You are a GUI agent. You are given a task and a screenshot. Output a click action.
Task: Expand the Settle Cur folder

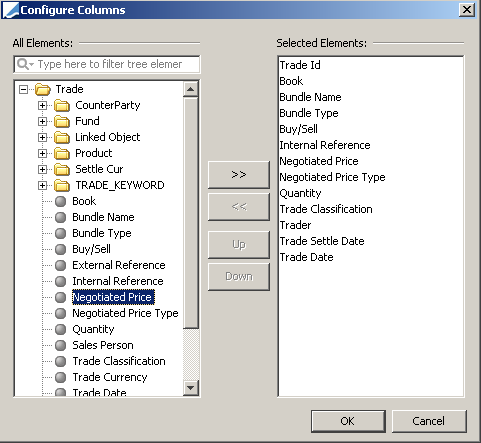coord(42,169)
